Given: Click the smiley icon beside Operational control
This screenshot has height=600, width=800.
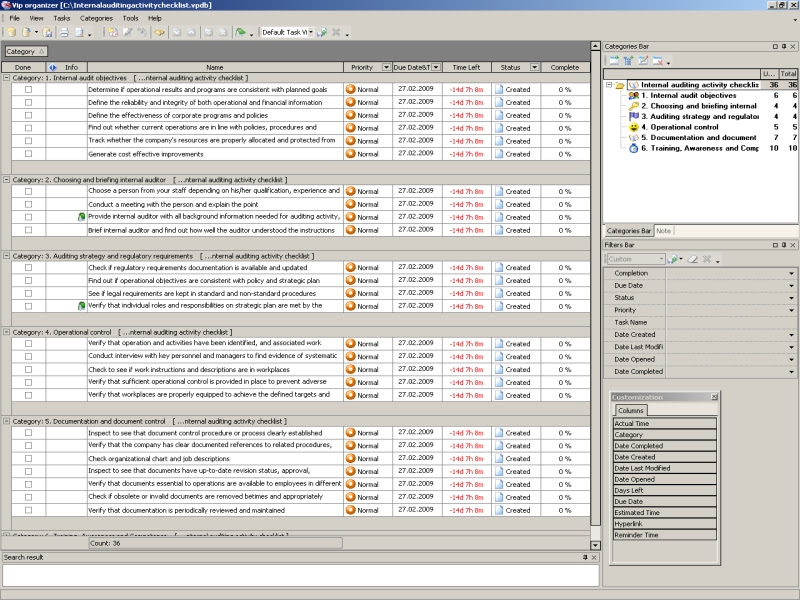Looking at the screenshot, I should pos(633,127).
